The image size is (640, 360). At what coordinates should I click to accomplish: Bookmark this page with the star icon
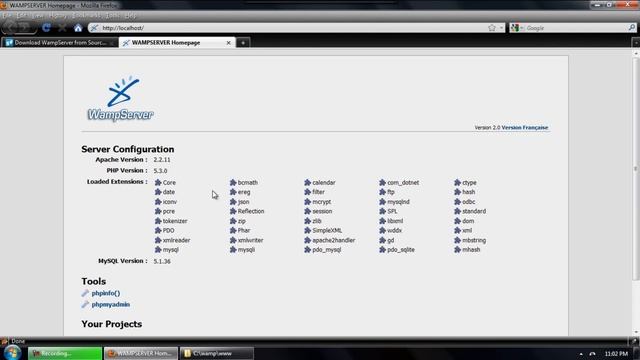492,28
